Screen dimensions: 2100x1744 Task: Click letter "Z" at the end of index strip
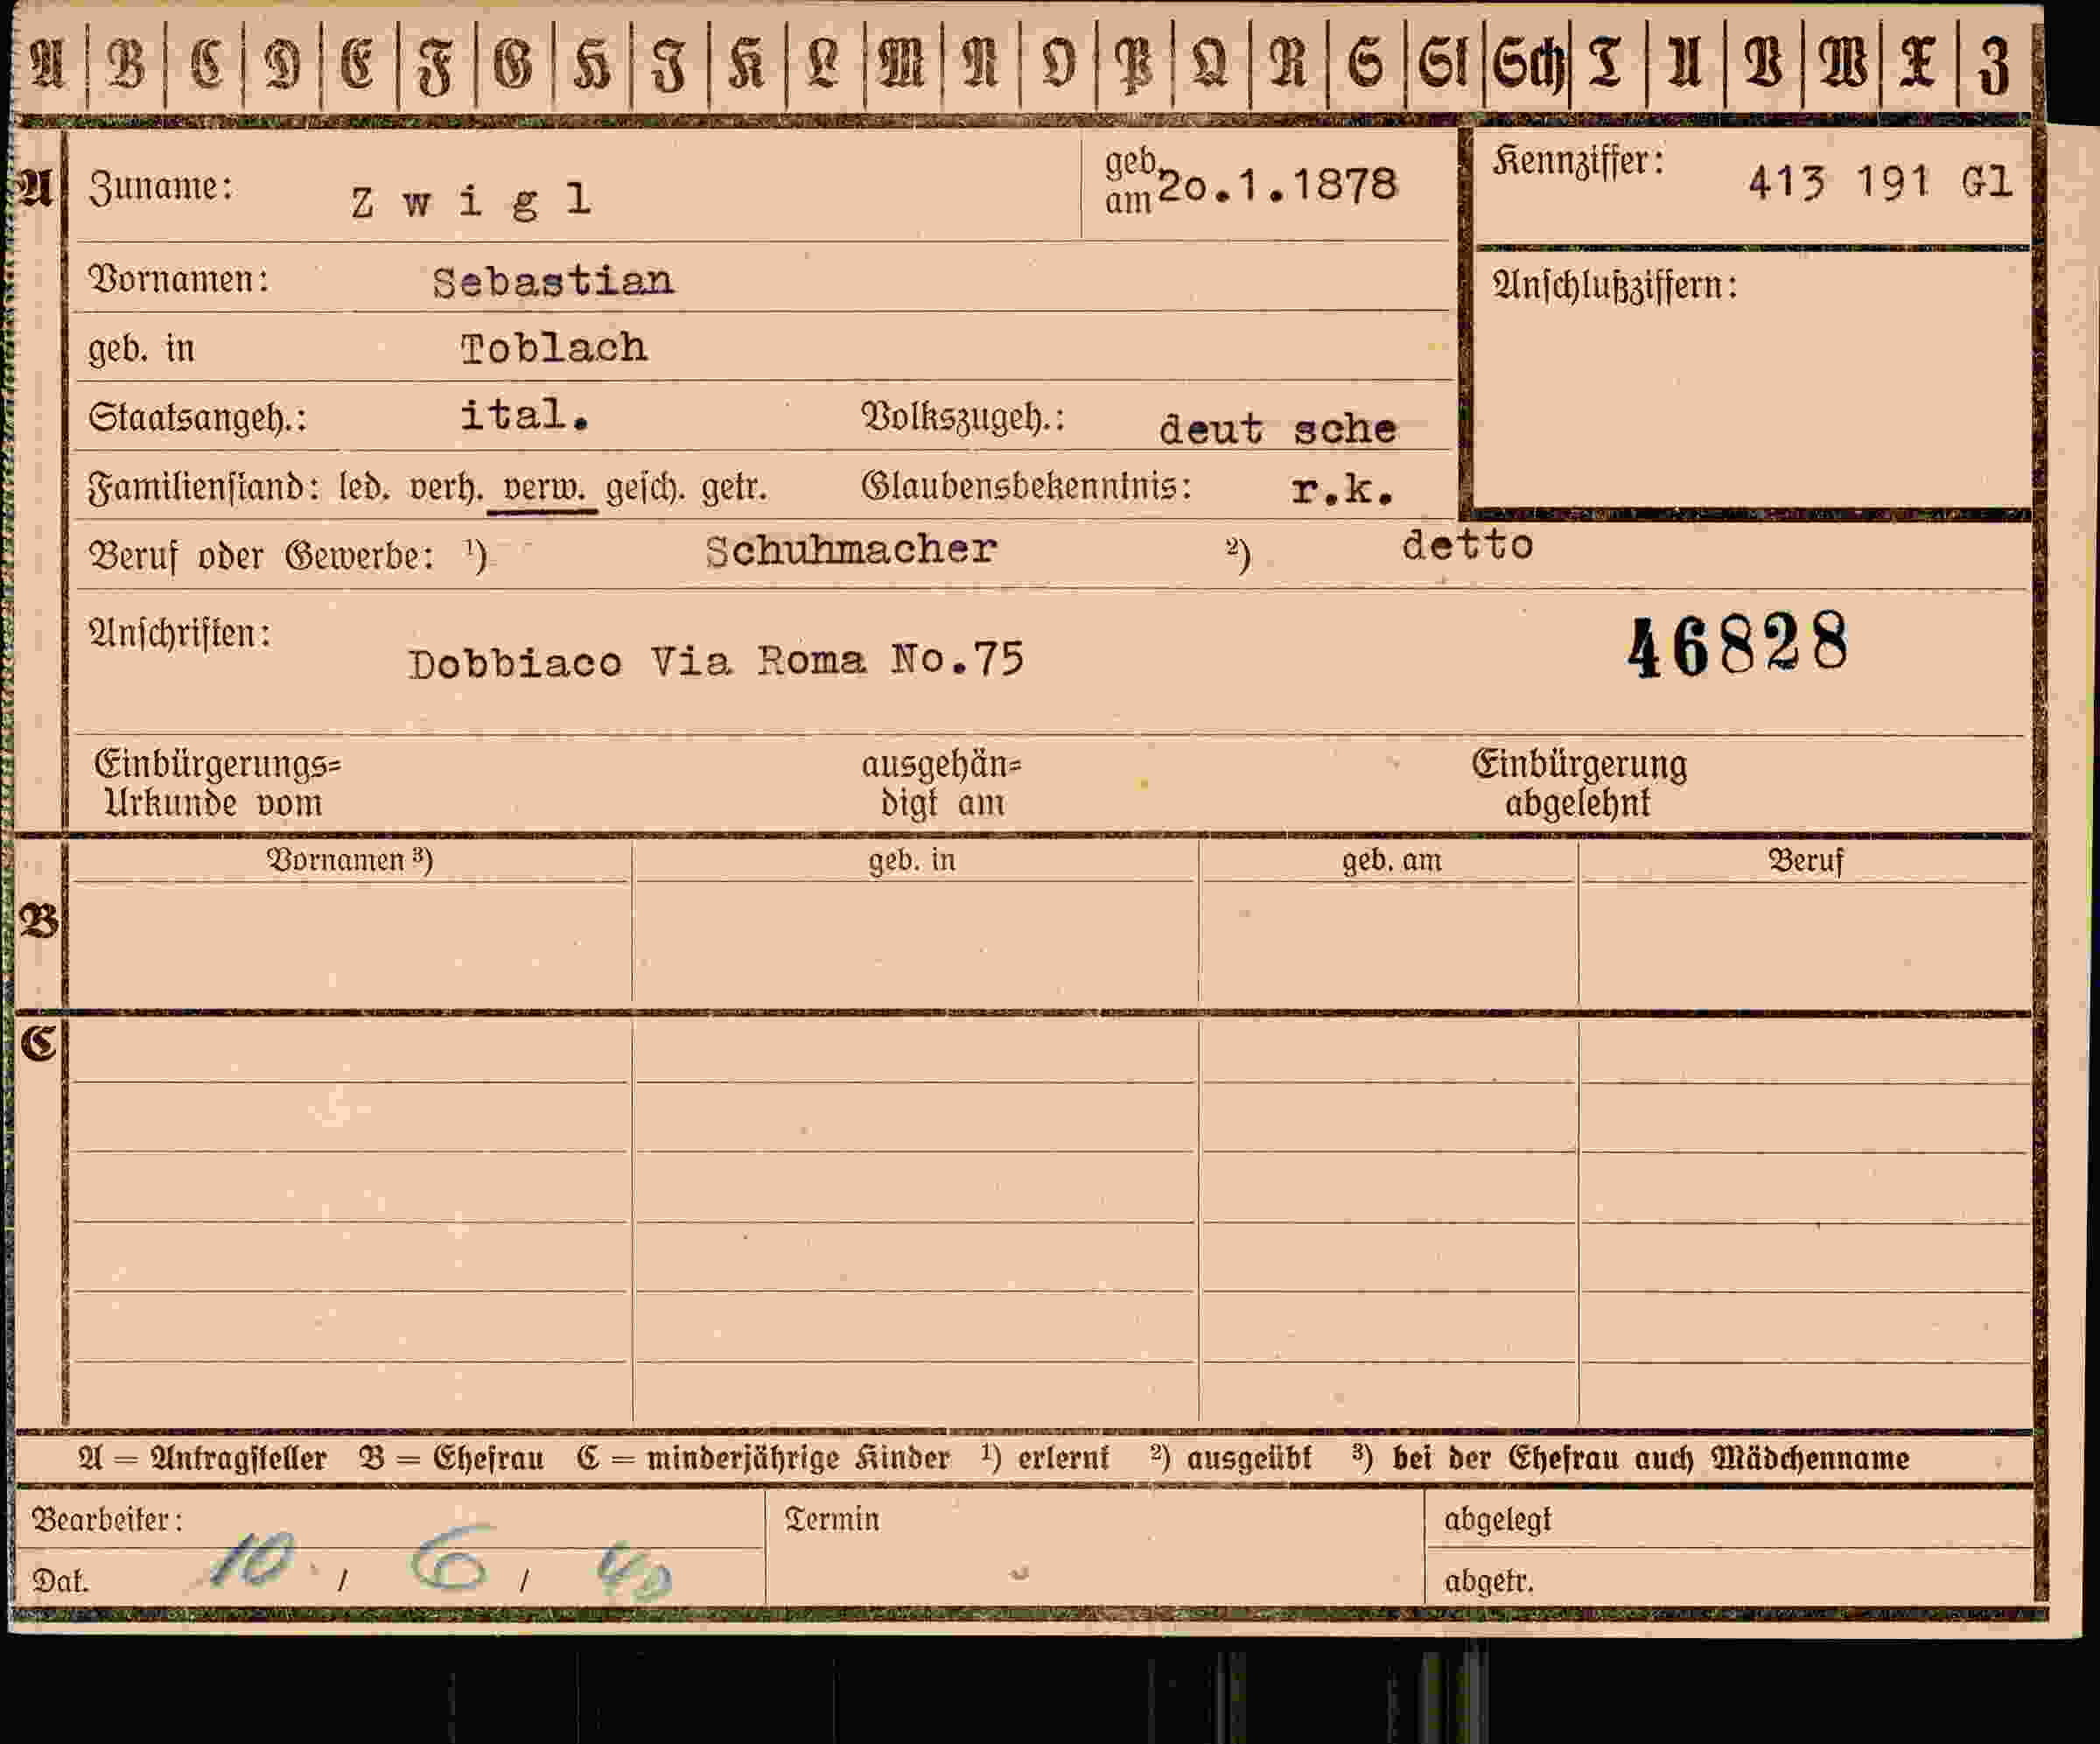pos(1994,66)
